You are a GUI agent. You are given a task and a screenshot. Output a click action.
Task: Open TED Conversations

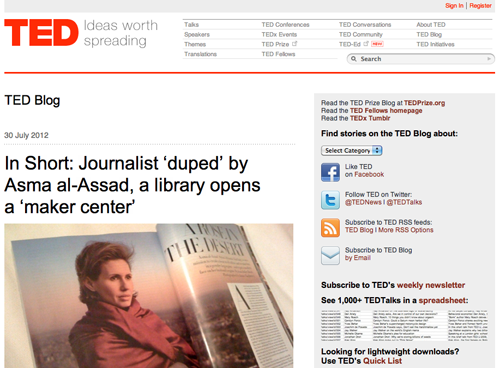(x=365, y=25)
